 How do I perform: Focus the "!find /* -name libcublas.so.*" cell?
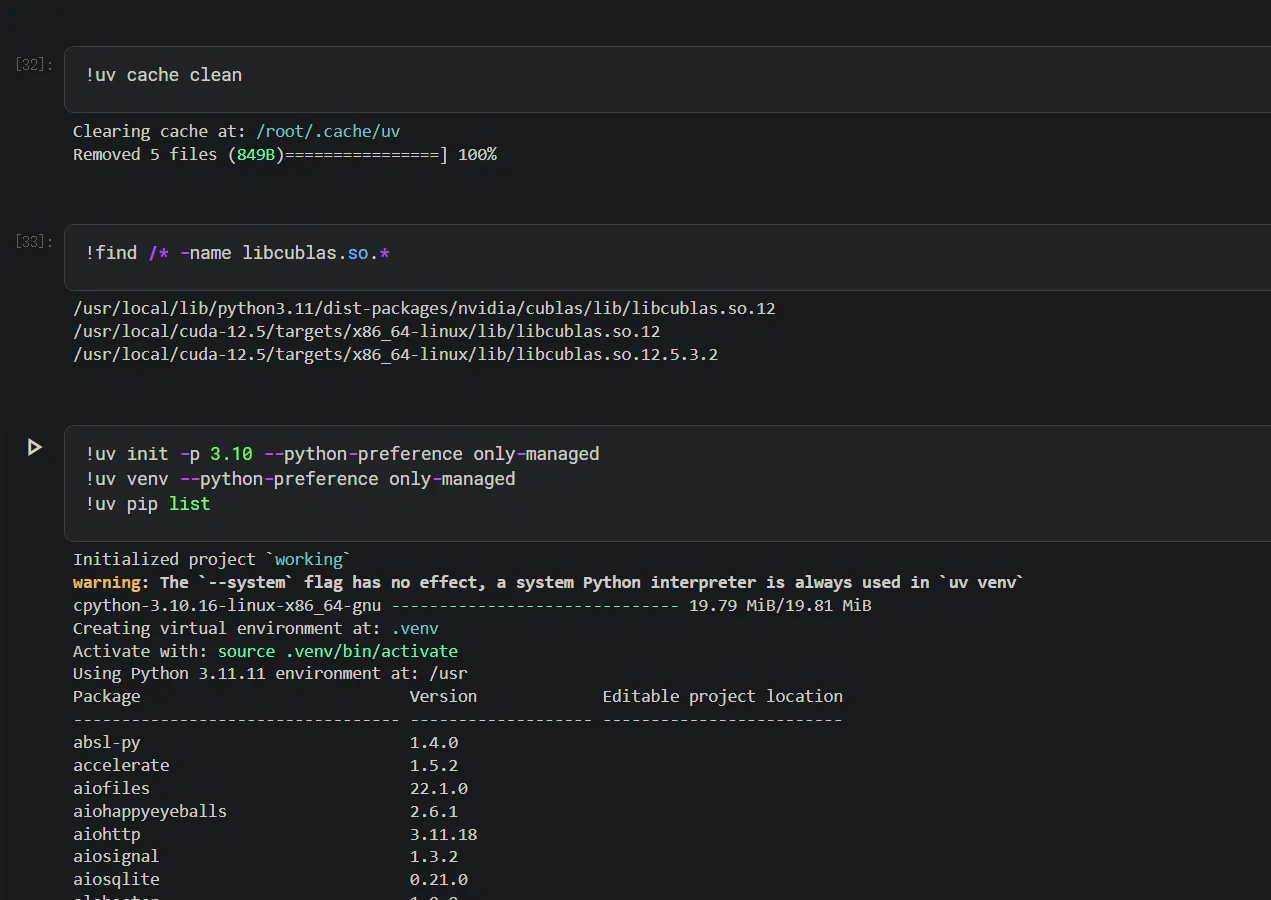(x=237, y=253)
